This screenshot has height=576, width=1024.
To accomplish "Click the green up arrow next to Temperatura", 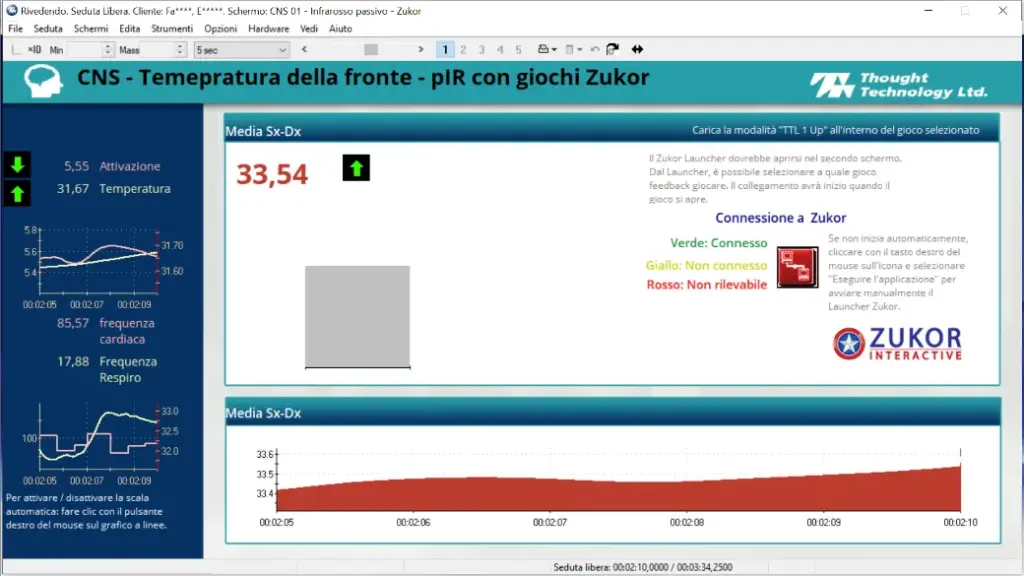I will (x=17, y=193).
